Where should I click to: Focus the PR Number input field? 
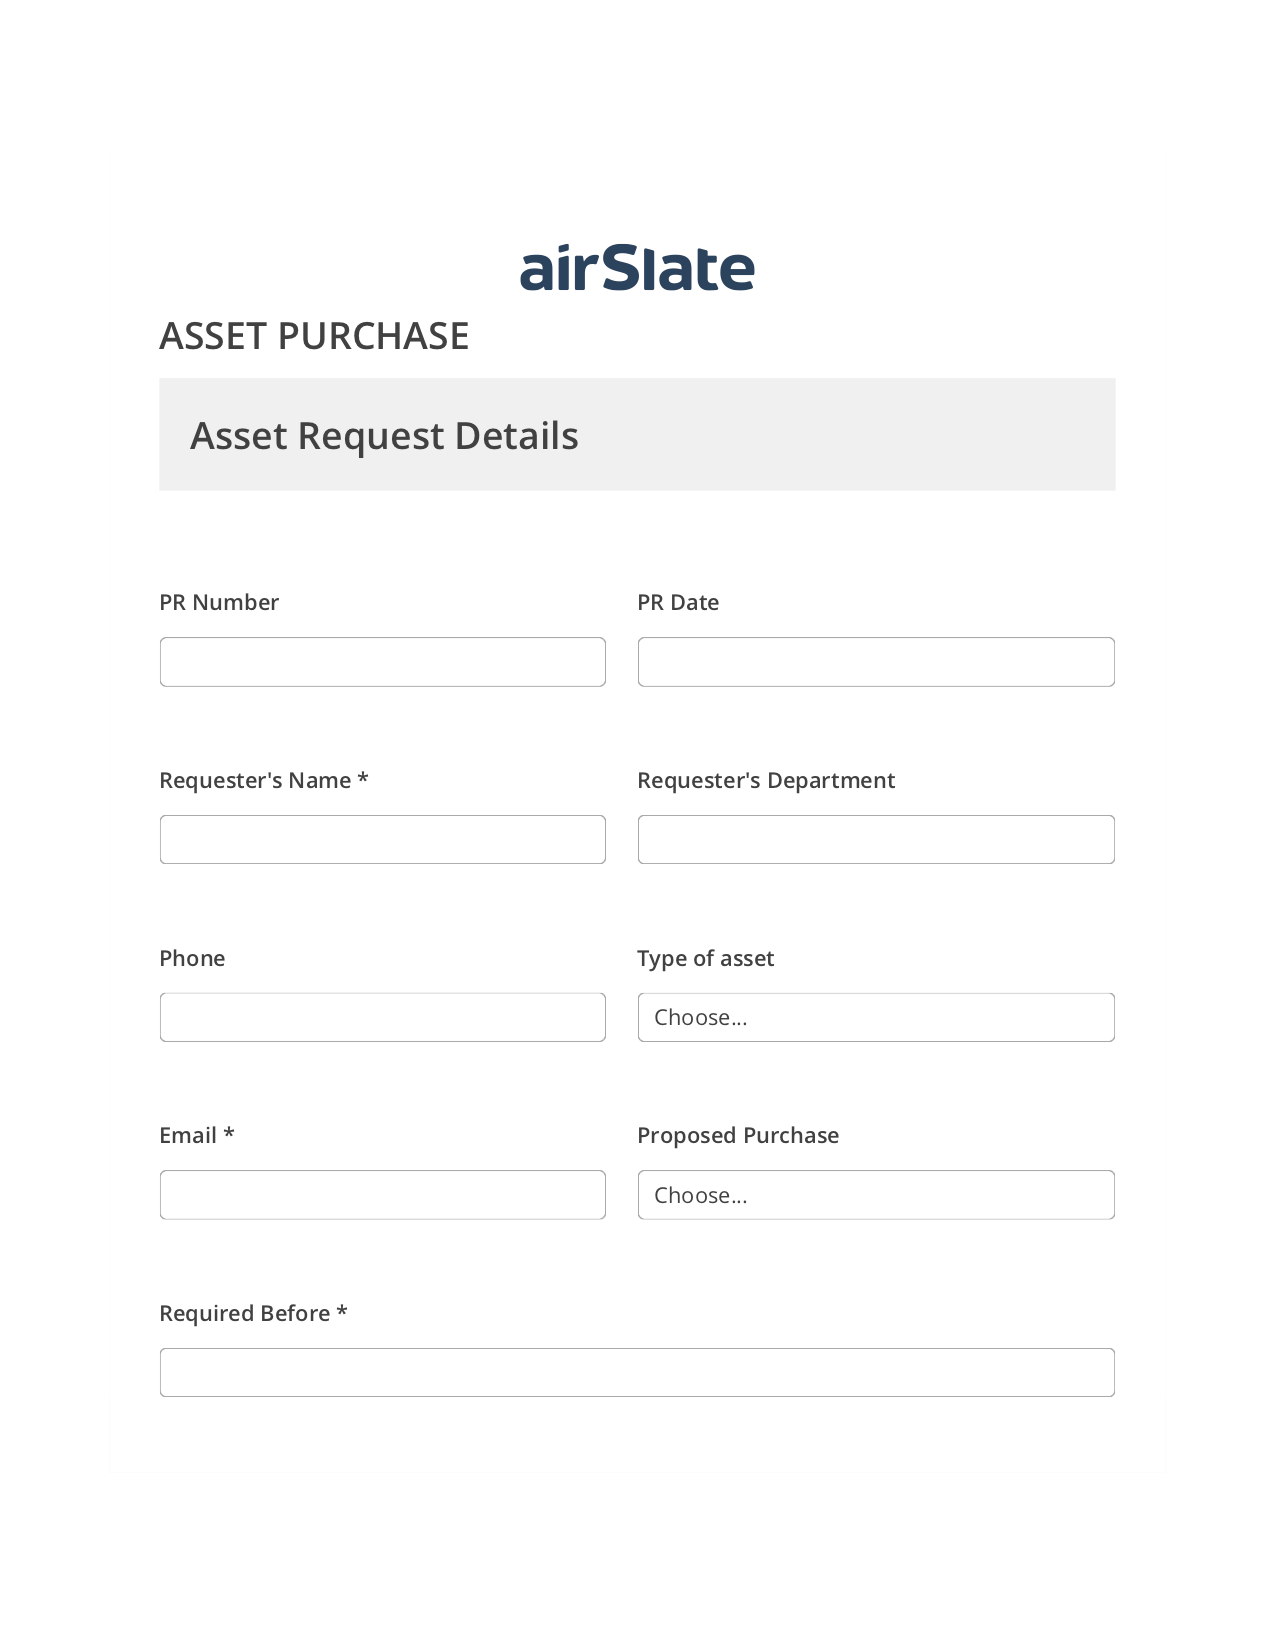coord(383,662)
